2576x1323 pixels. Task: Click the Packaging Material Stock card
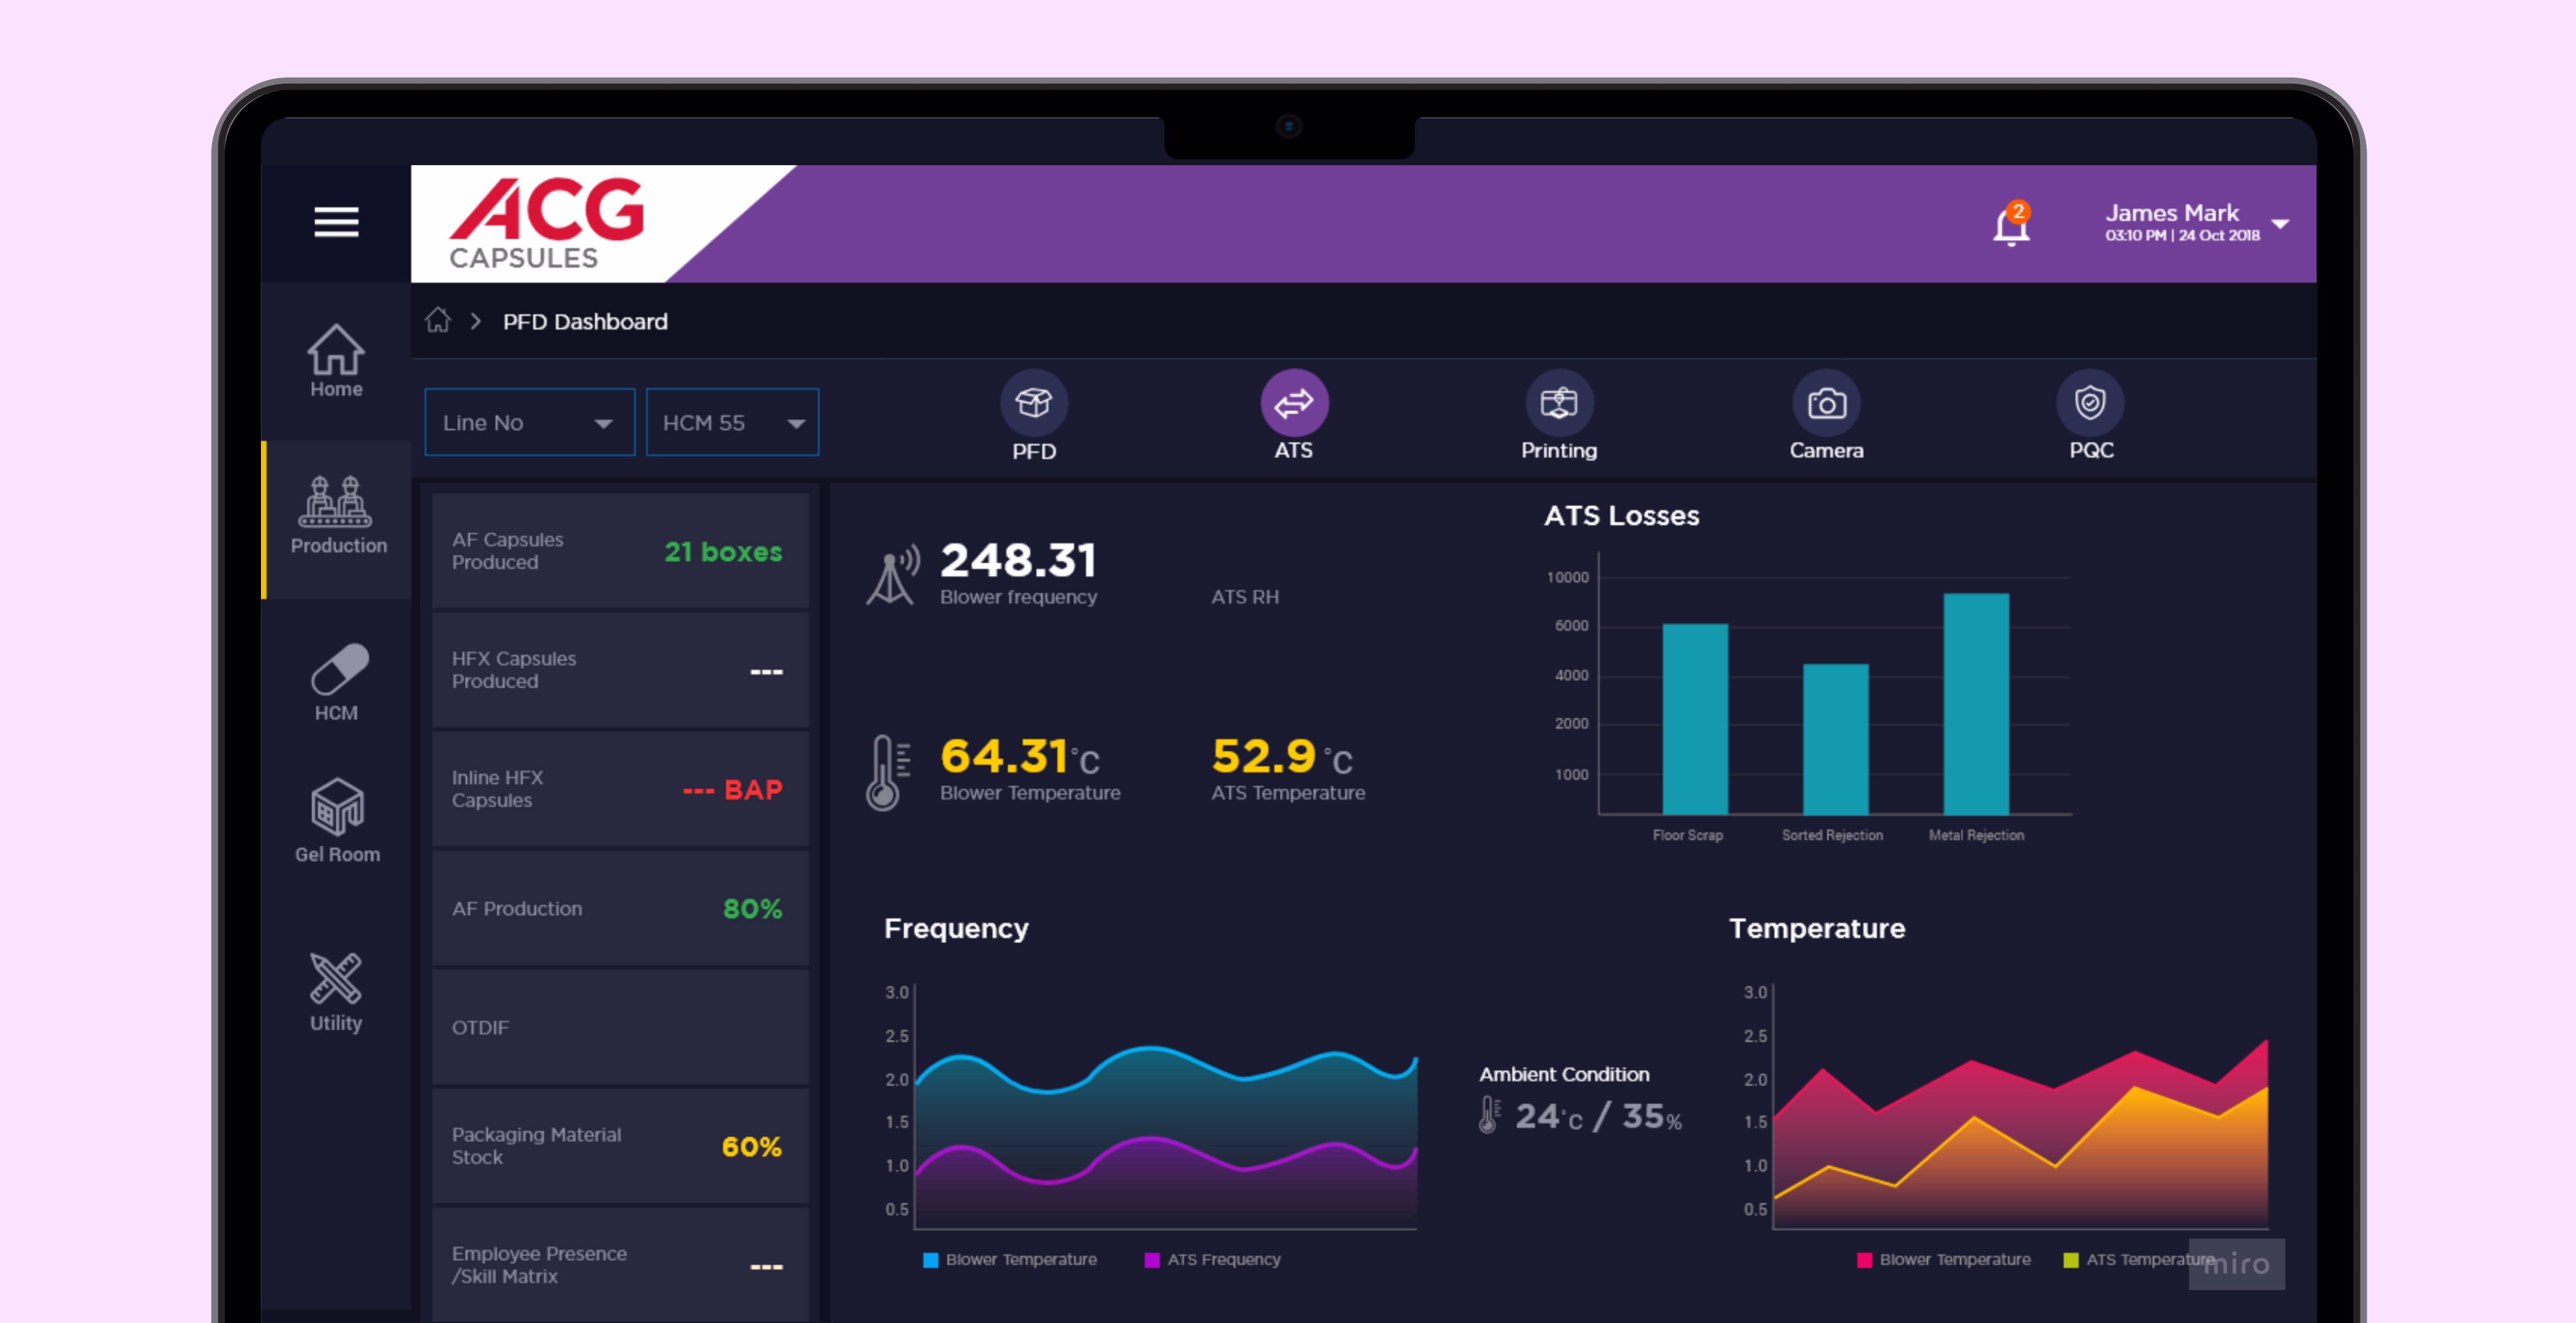click(619, 1146)
